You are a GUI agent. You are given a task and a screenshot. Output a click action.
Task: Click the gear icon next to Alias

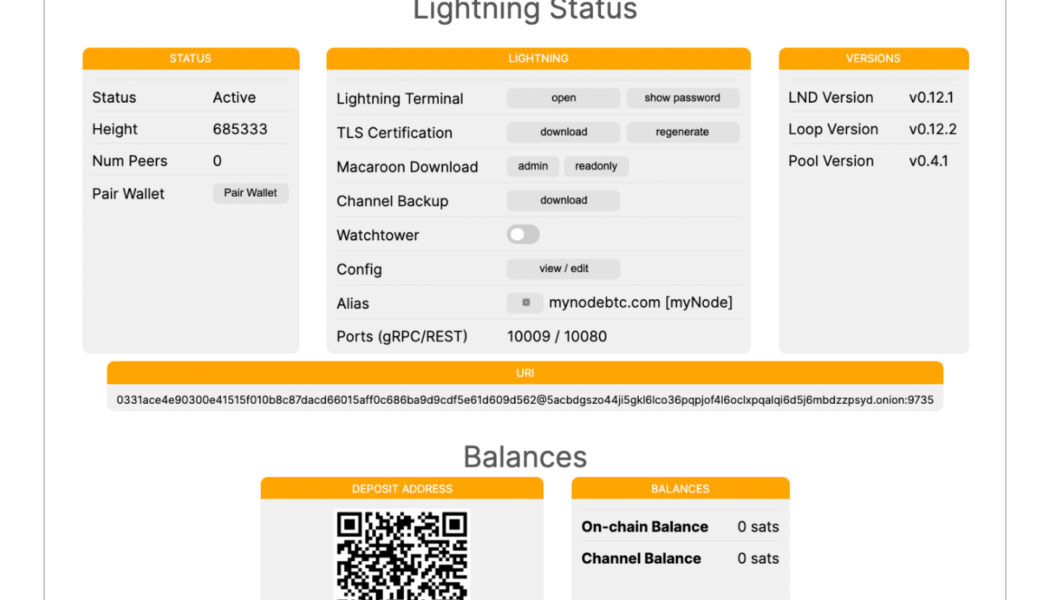528,303
